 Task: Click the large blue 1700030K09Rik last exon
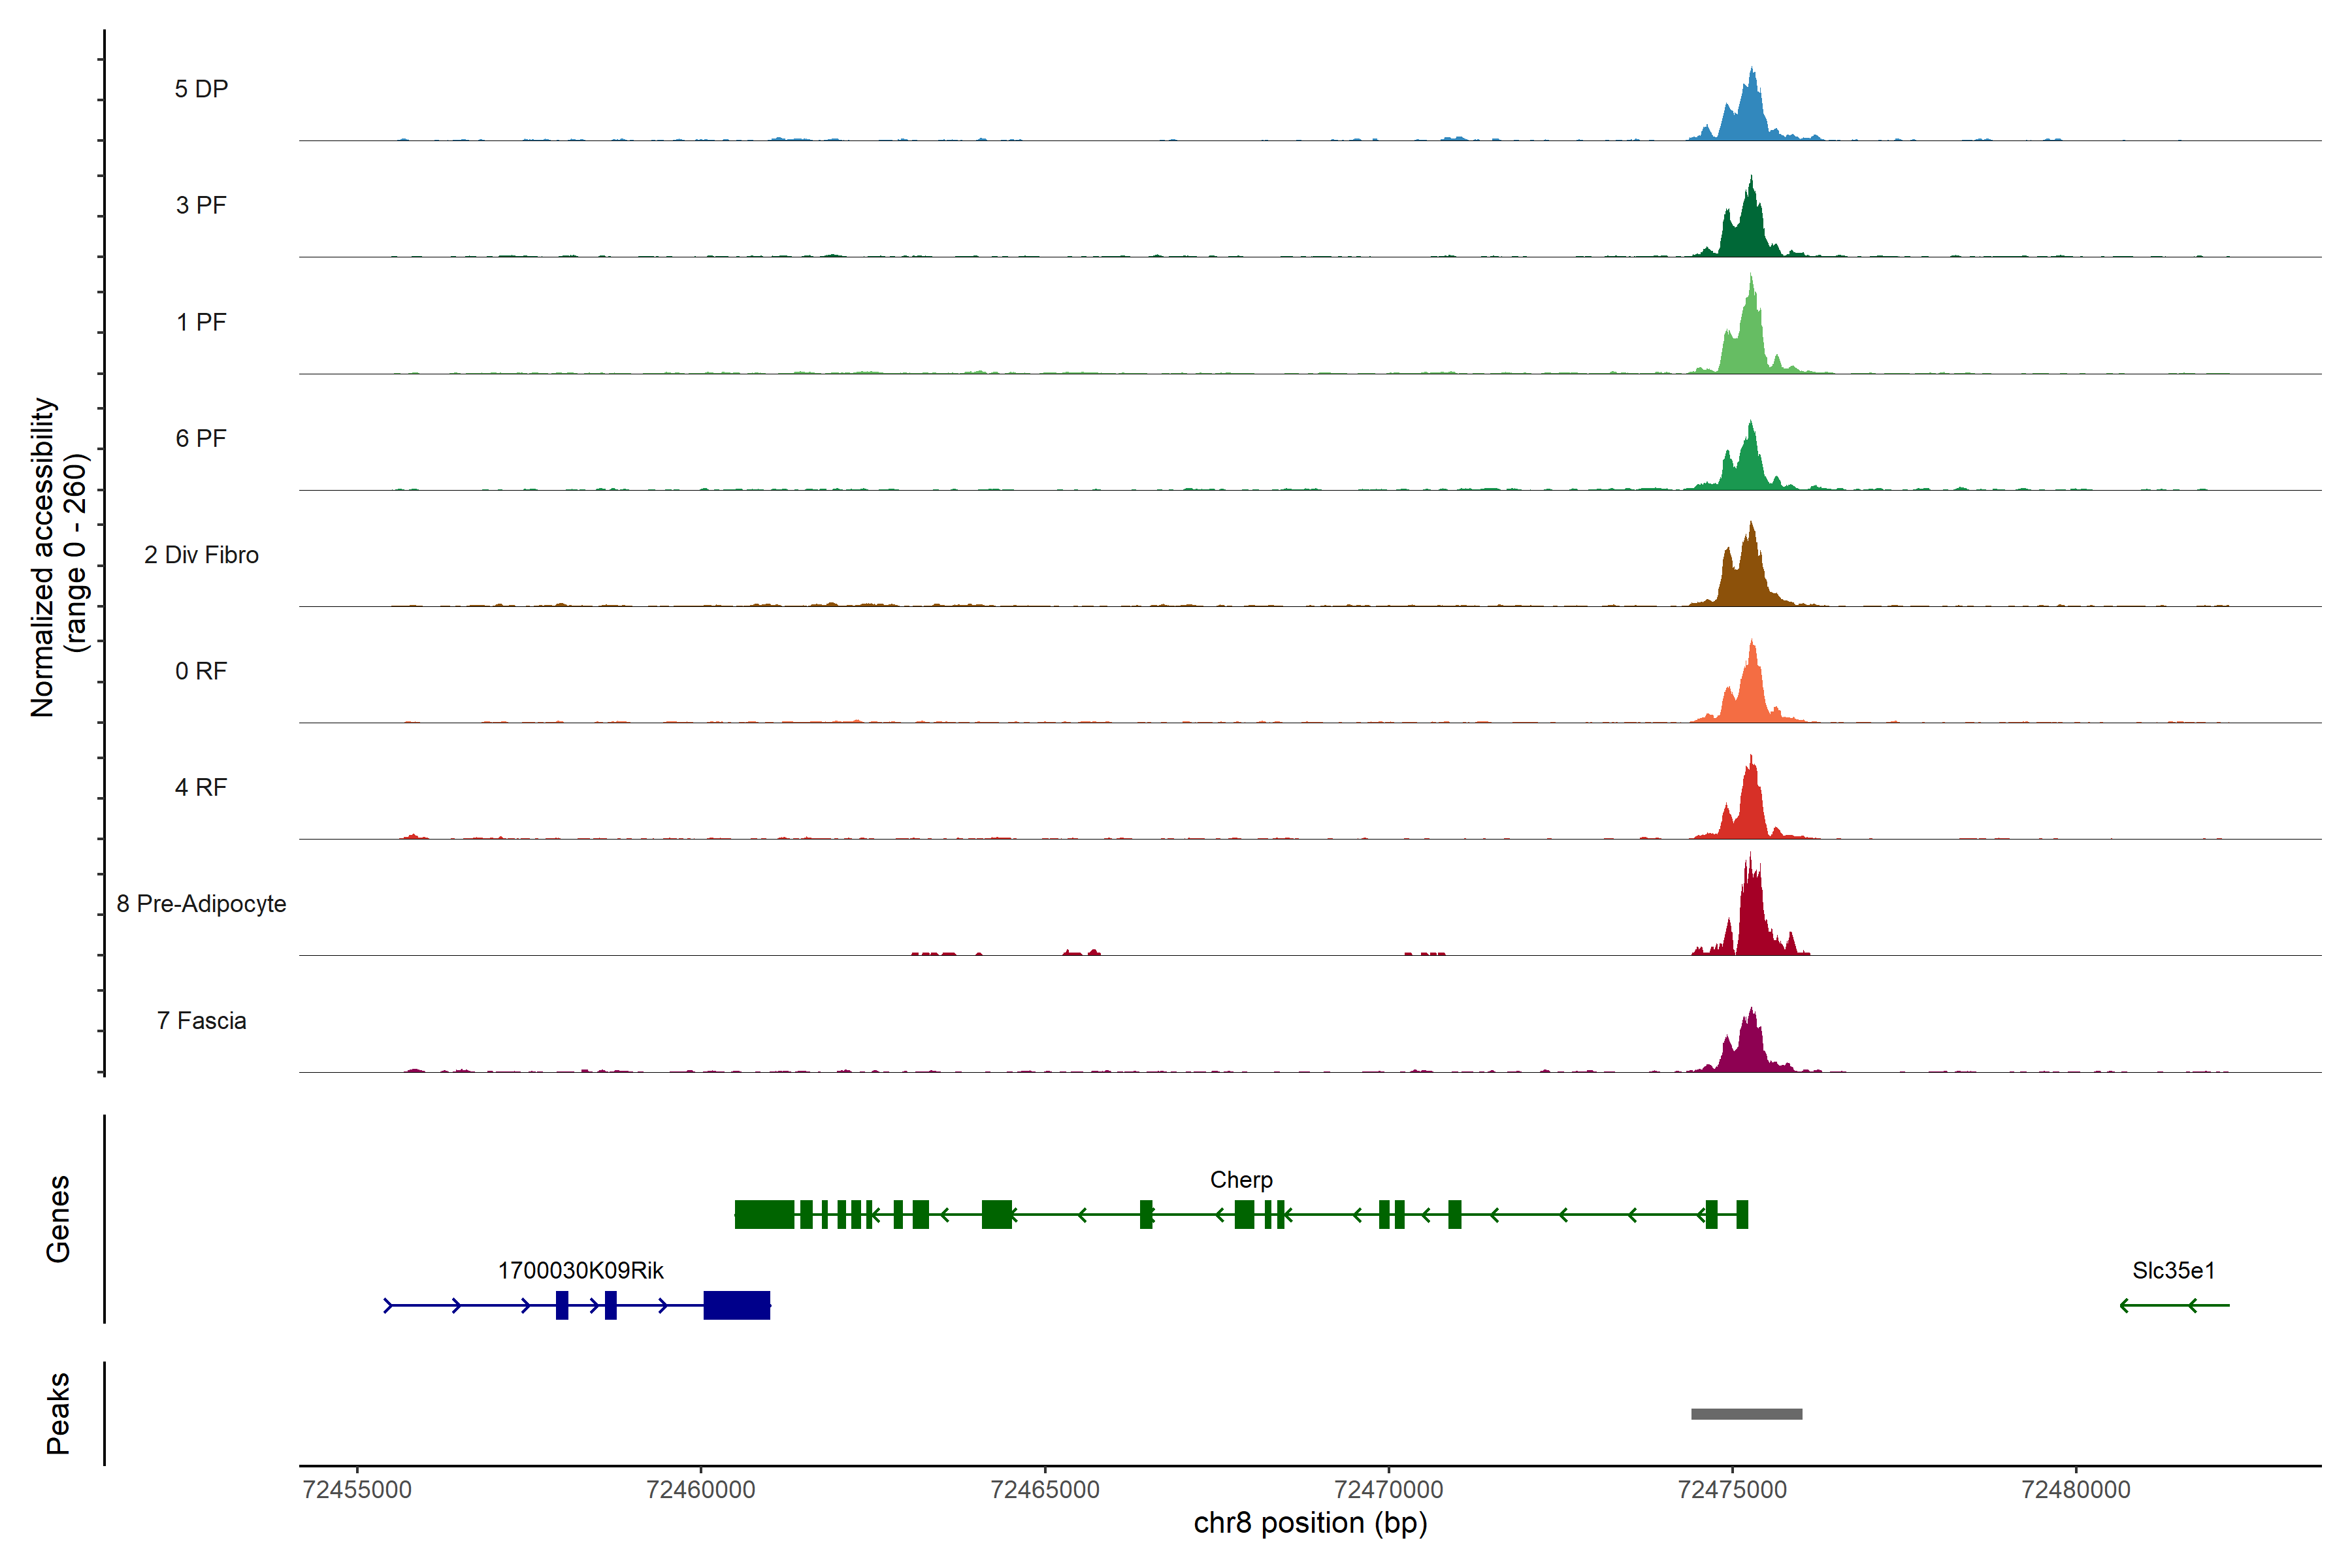tap(736, 1305)
